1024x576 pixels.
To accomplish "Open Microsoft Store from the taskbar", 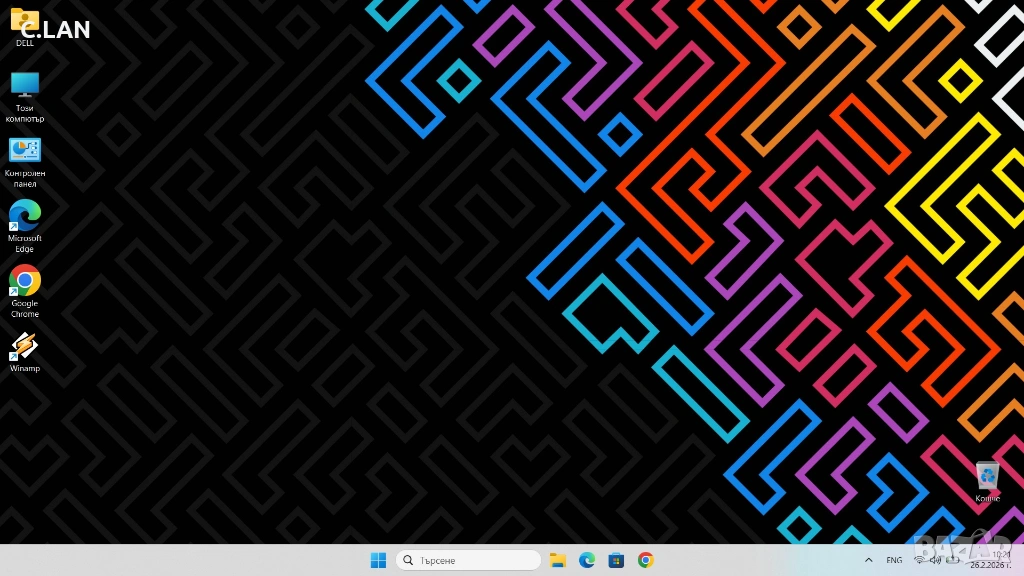I will [x=616, y=560].
